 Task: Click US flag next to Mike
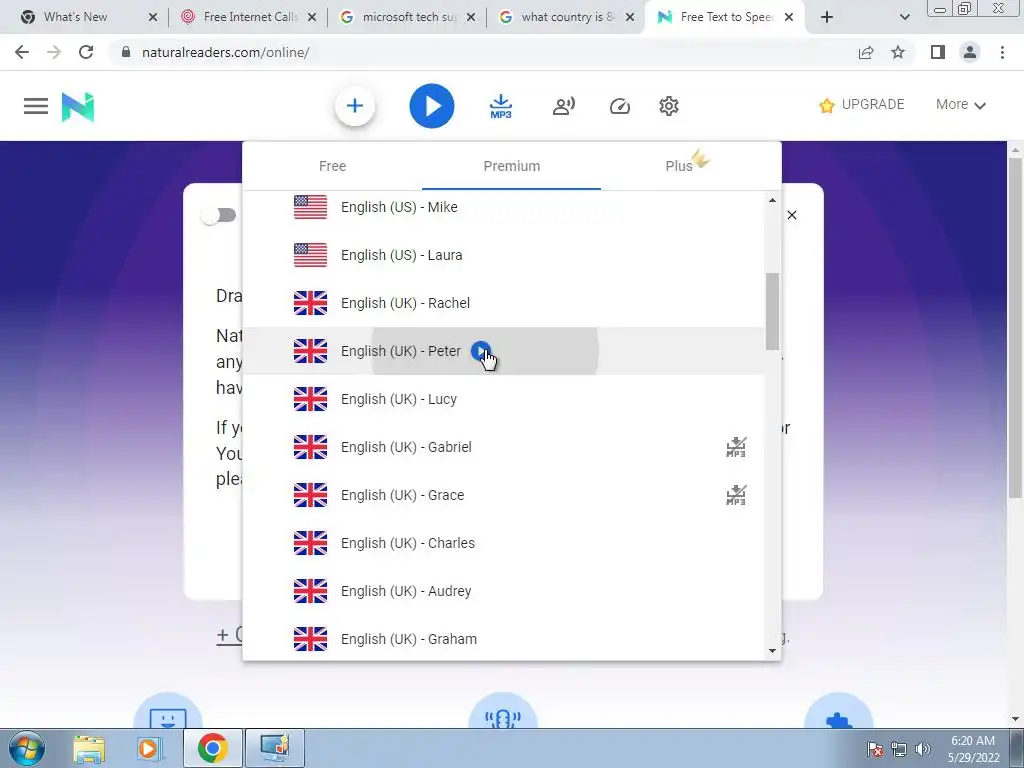click(310, 207)
